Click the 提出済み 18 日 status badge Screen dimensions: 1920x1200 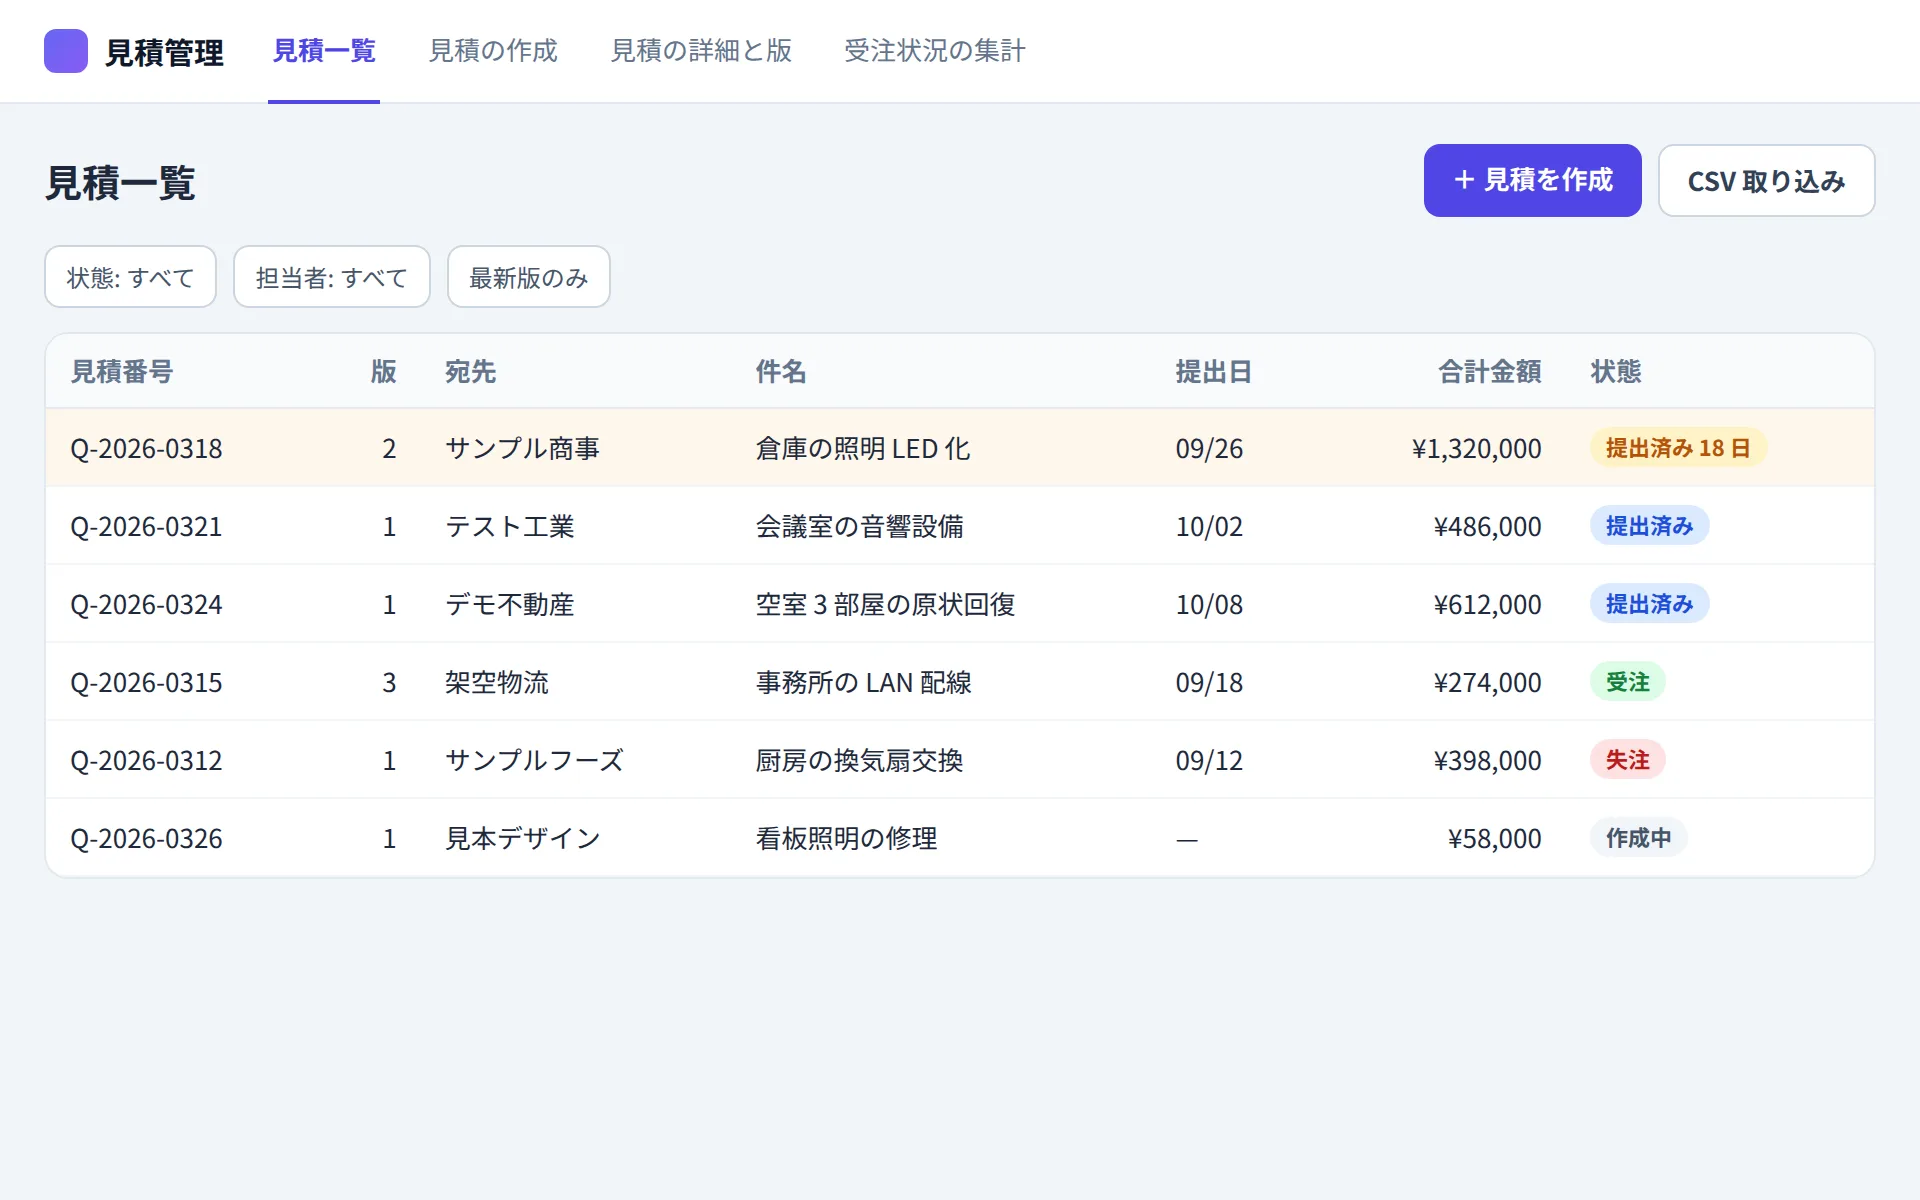(x=1678, y=447)
